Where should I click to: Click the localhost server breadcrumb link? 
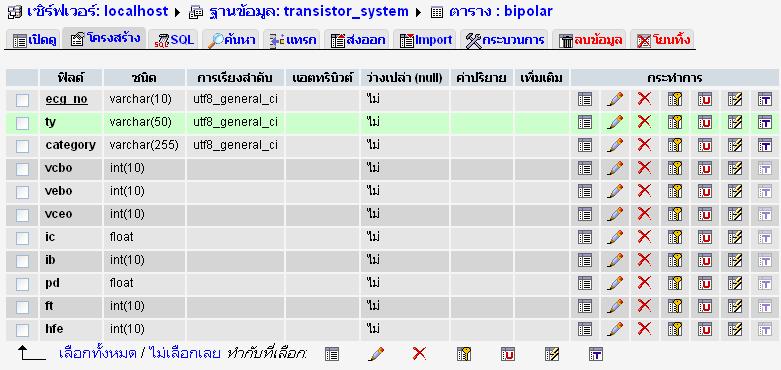click(136, 11)
